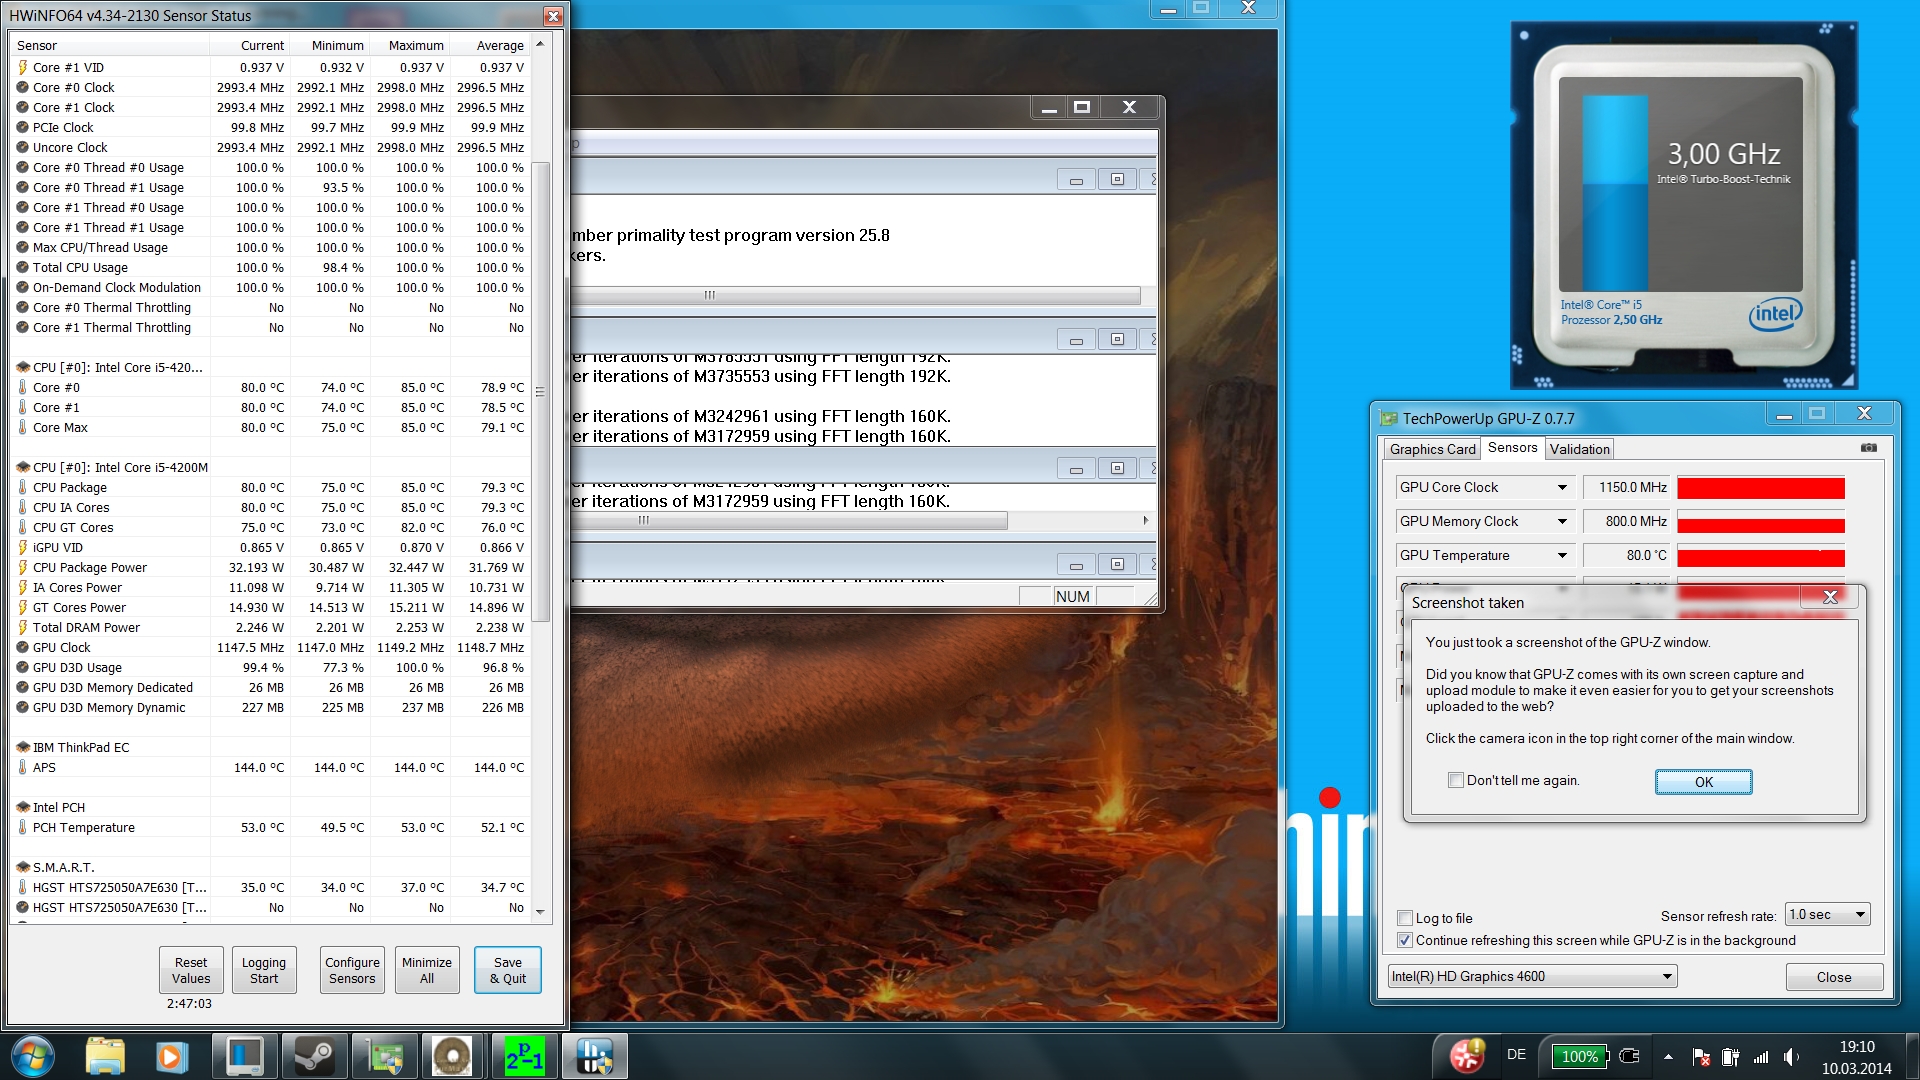Open Prime95 taskbar icon

[524, 1056]
